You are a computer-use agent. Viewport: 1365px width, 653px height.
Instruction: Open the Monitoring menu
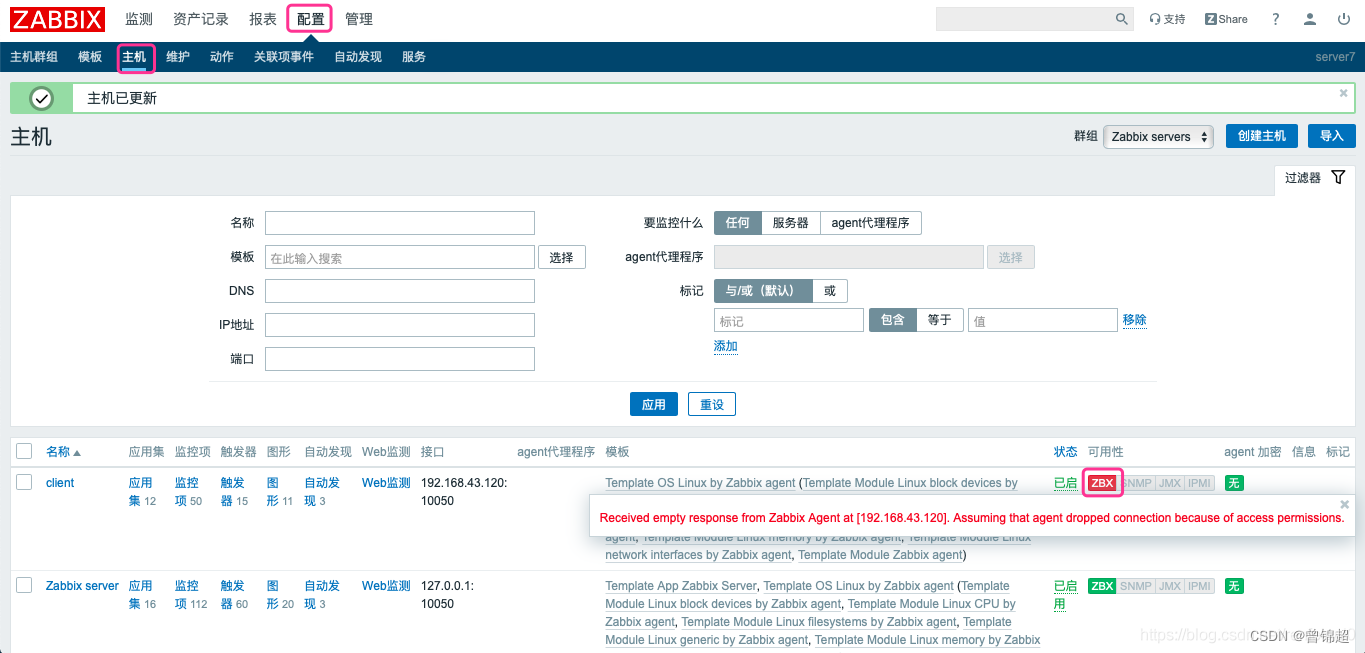pos(139,19)
